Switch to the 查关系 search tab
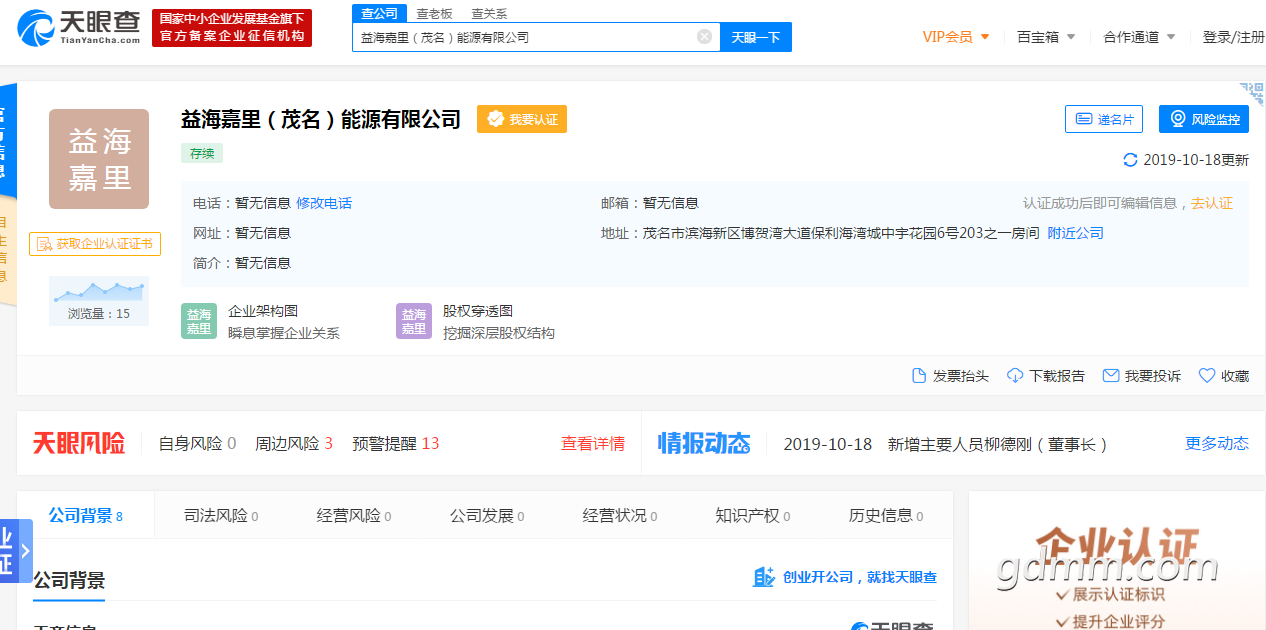Viewport: 1266px width, 630px height. [x=489, y=13]
